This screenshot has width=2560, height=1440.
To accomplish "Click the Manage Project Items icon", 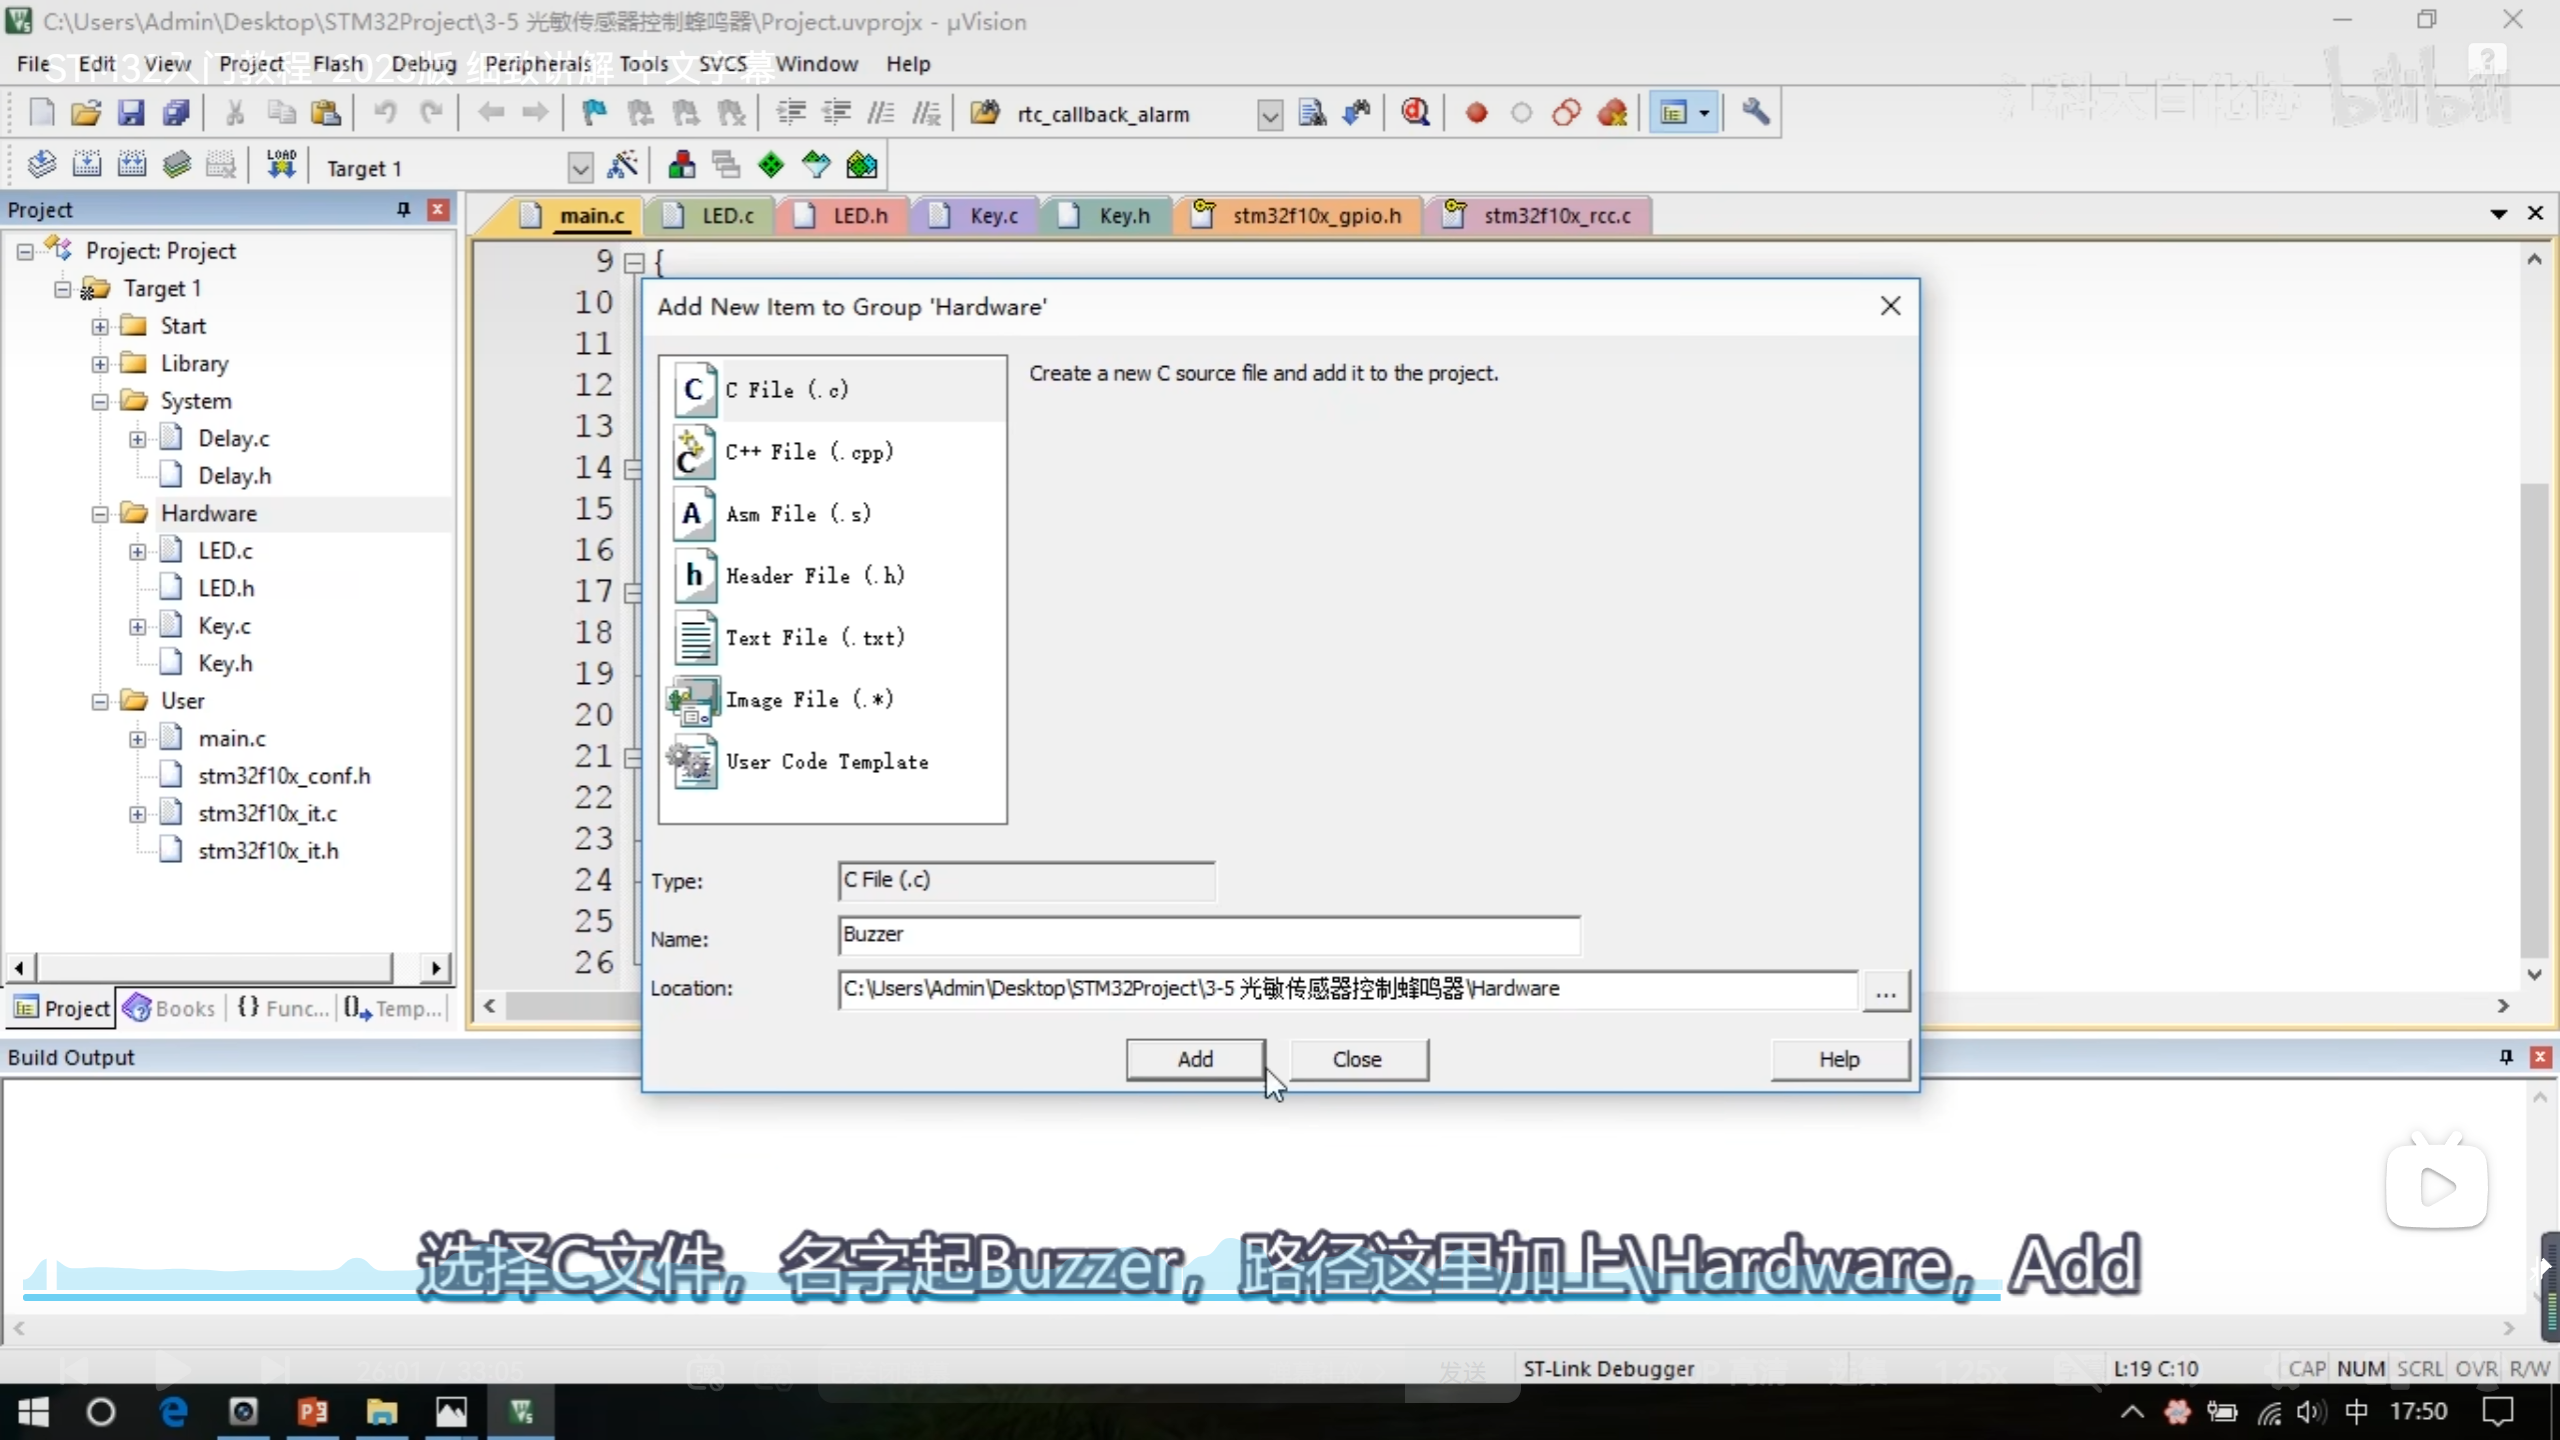I will point(682,166).
